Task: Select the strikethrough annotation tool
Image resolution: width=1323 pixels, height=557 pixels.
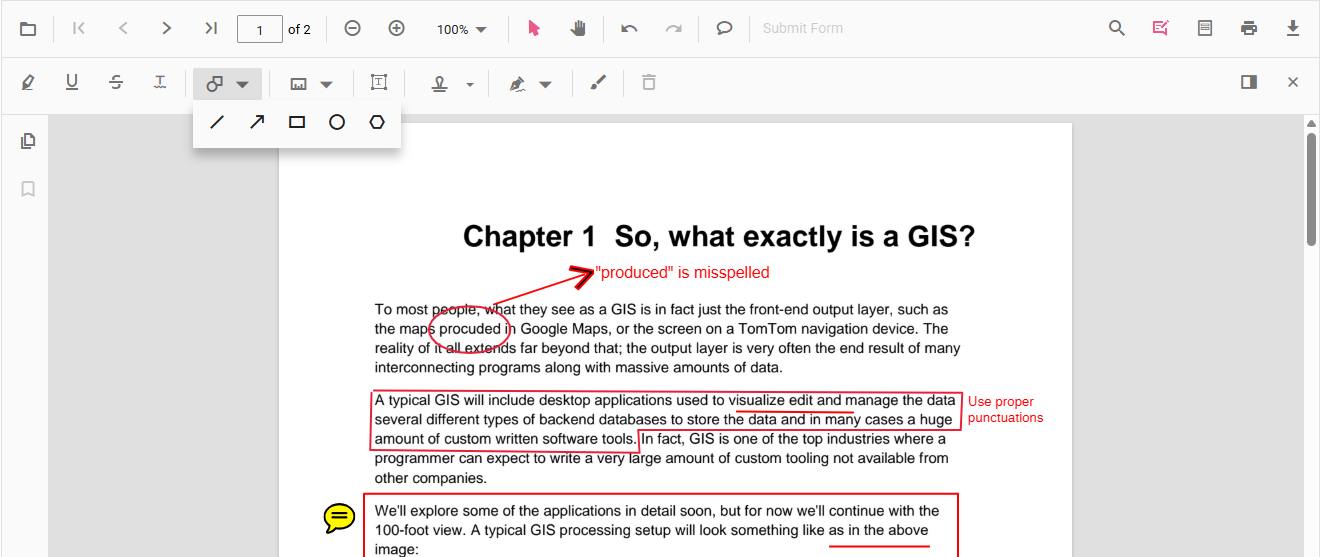Action: (x=116, y=83)
